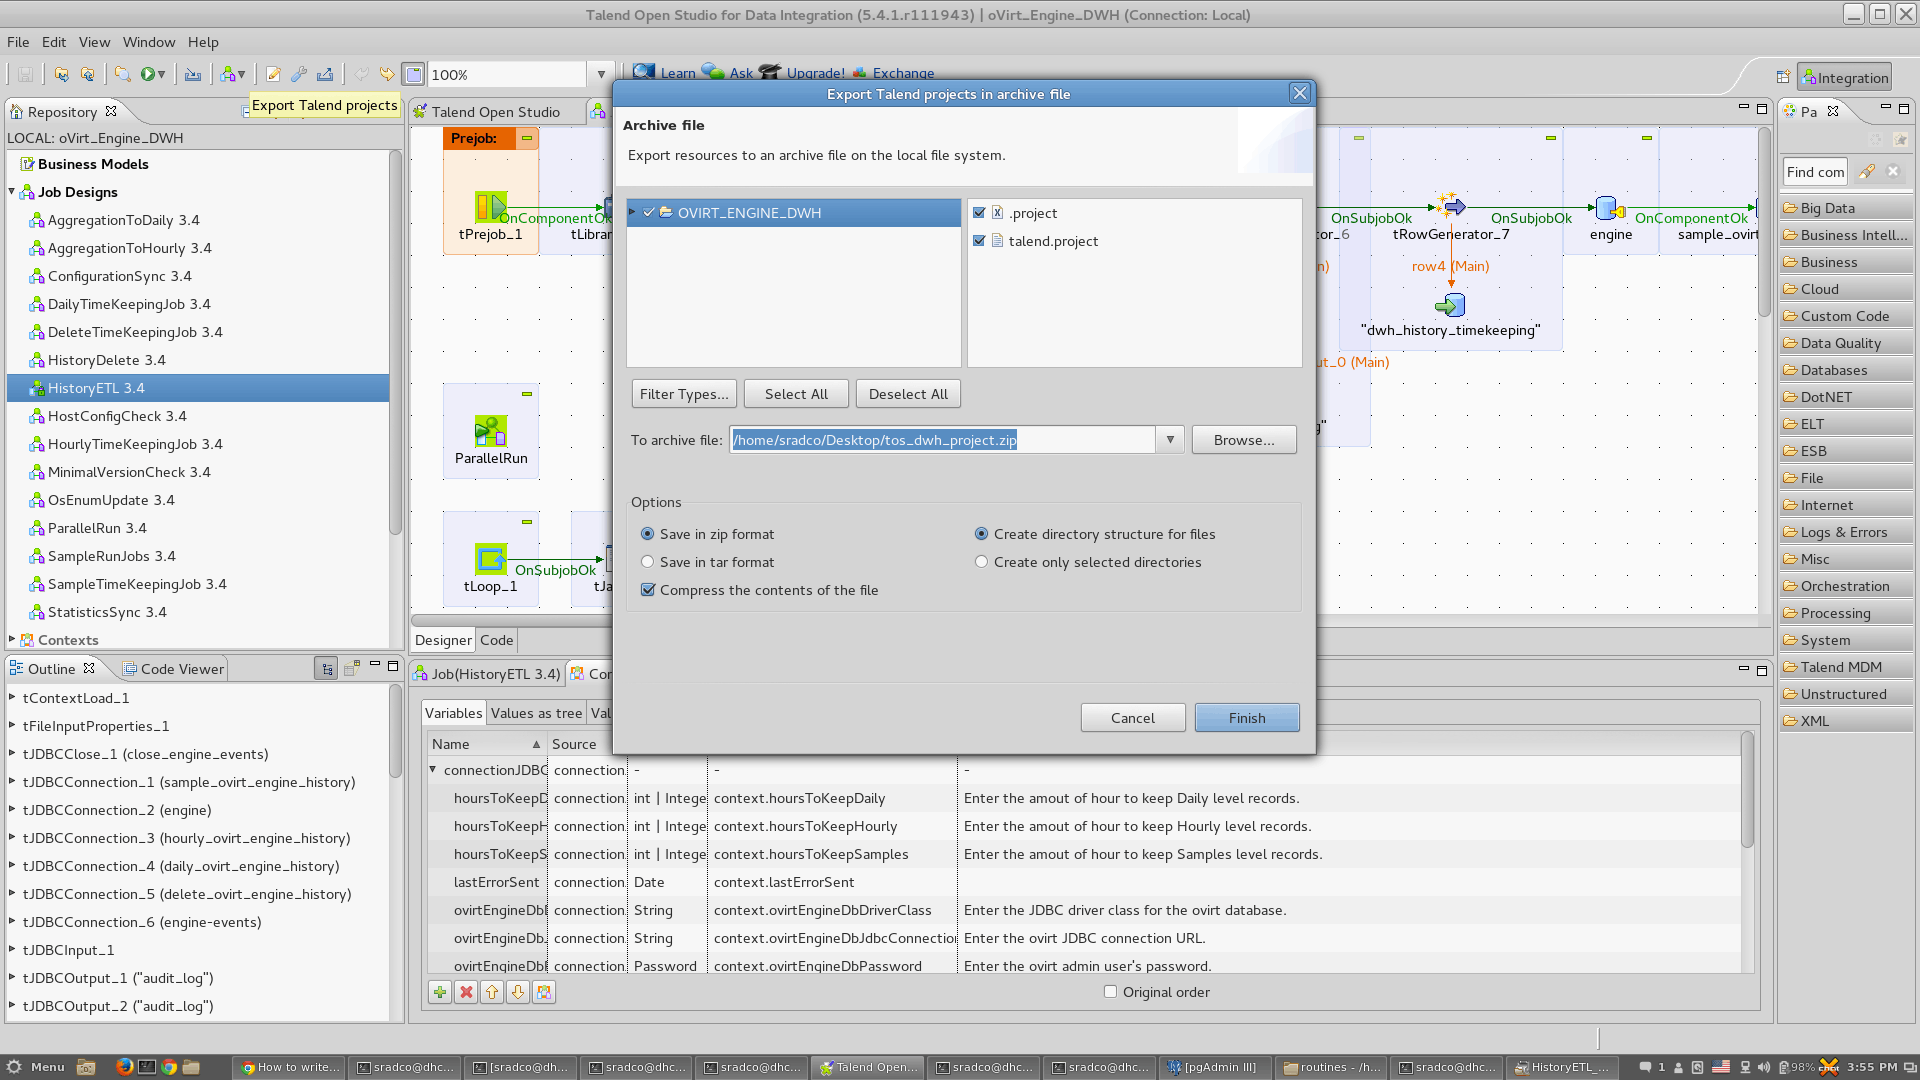Click the green plus add variable icon

pos(440,992)
